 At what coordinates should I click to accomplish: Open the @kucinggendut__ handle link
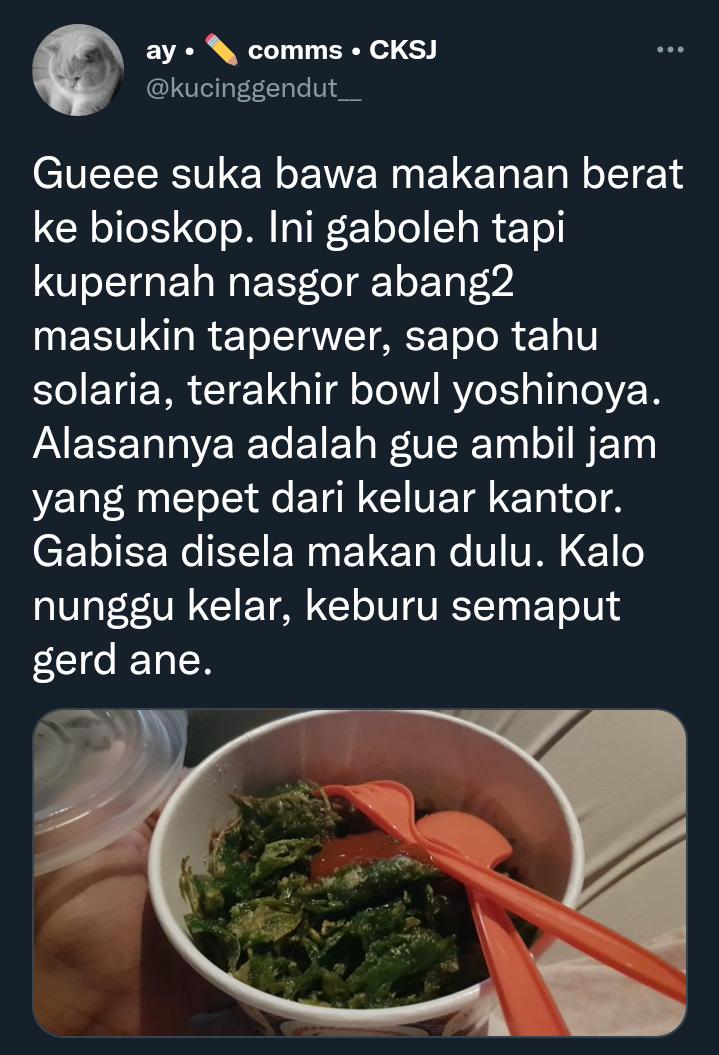coord(253,88)
